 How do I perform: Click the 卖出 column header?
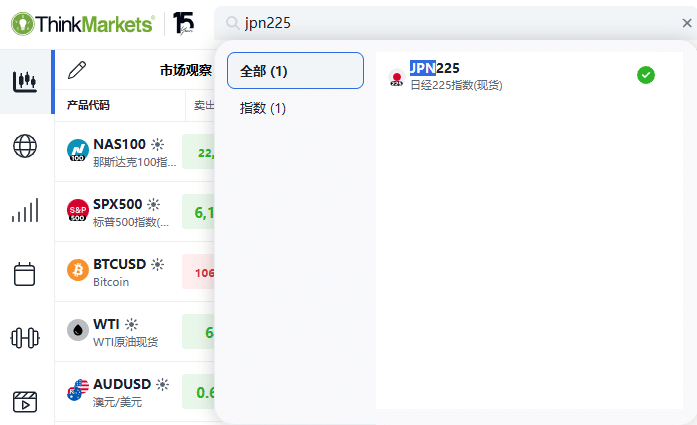204,105
